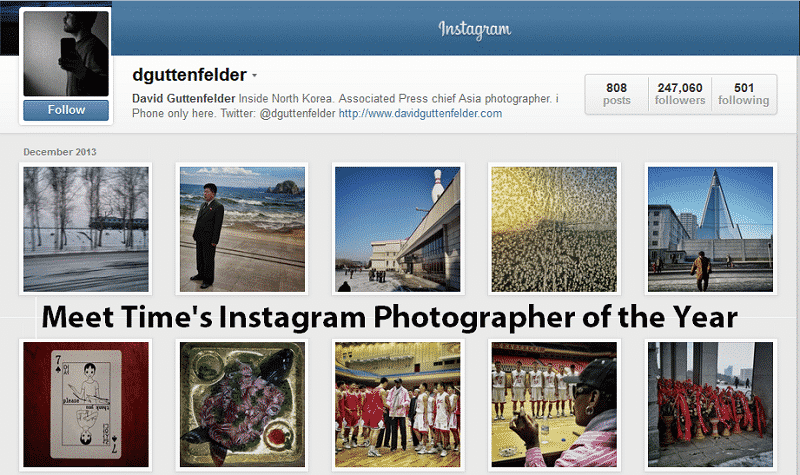Expand the dropdown arrow beside dguttenfelder username
The width and height of the screenshot is (800, 475).
pos(254,76)
